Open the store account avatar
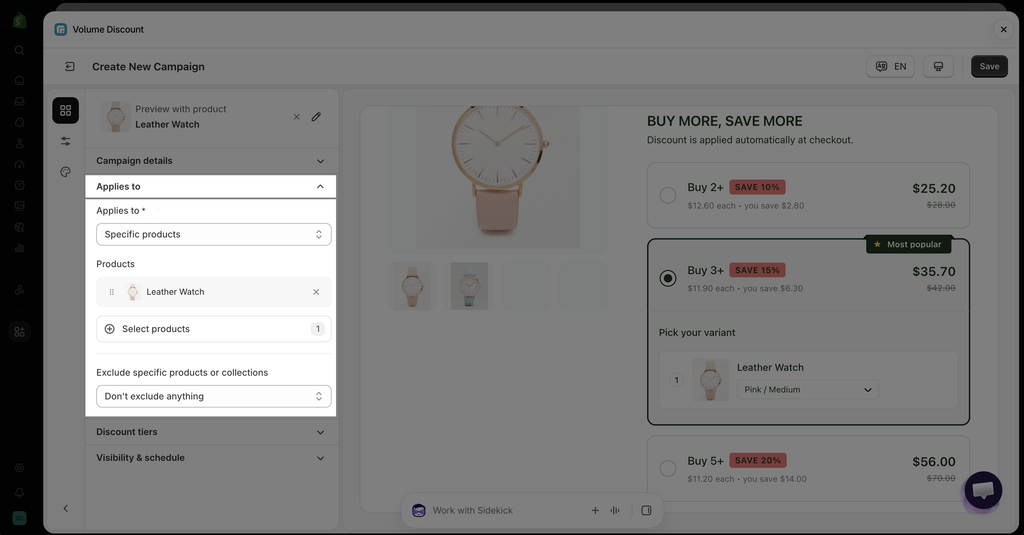1024x535 pixels. (x=20, y=518)
